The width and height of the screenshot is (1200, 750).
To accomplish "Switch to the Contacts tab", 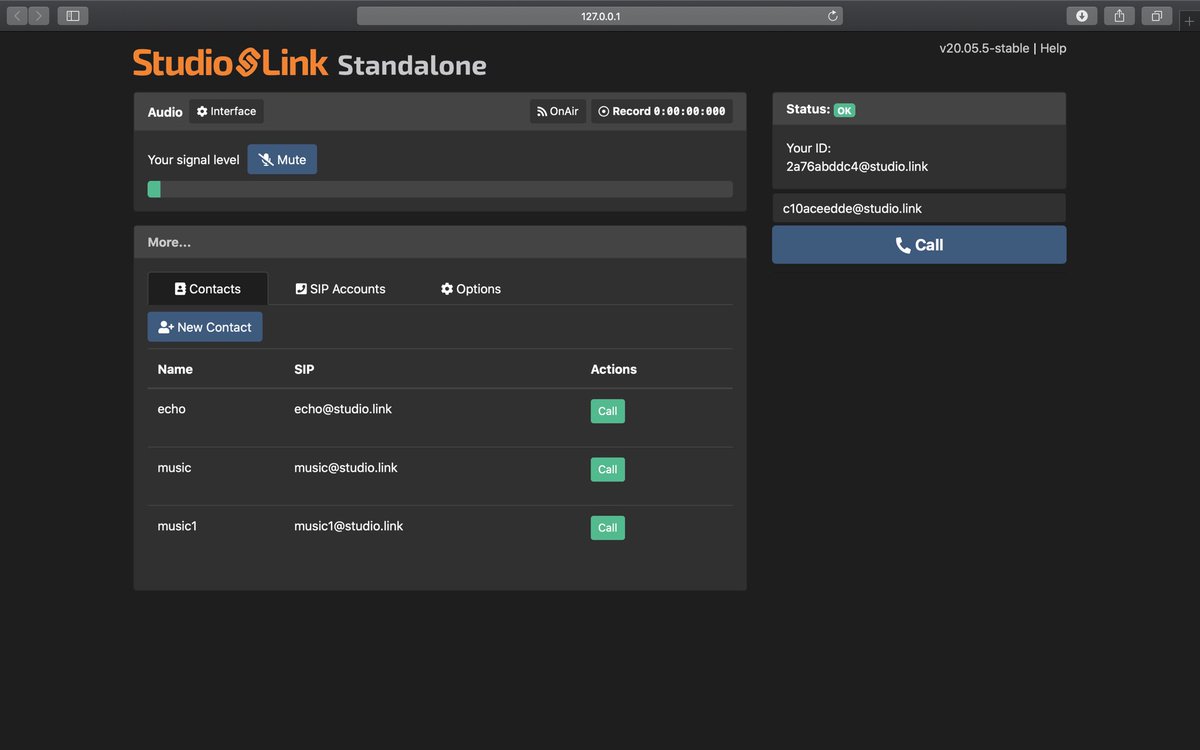I will pos(208,289).
